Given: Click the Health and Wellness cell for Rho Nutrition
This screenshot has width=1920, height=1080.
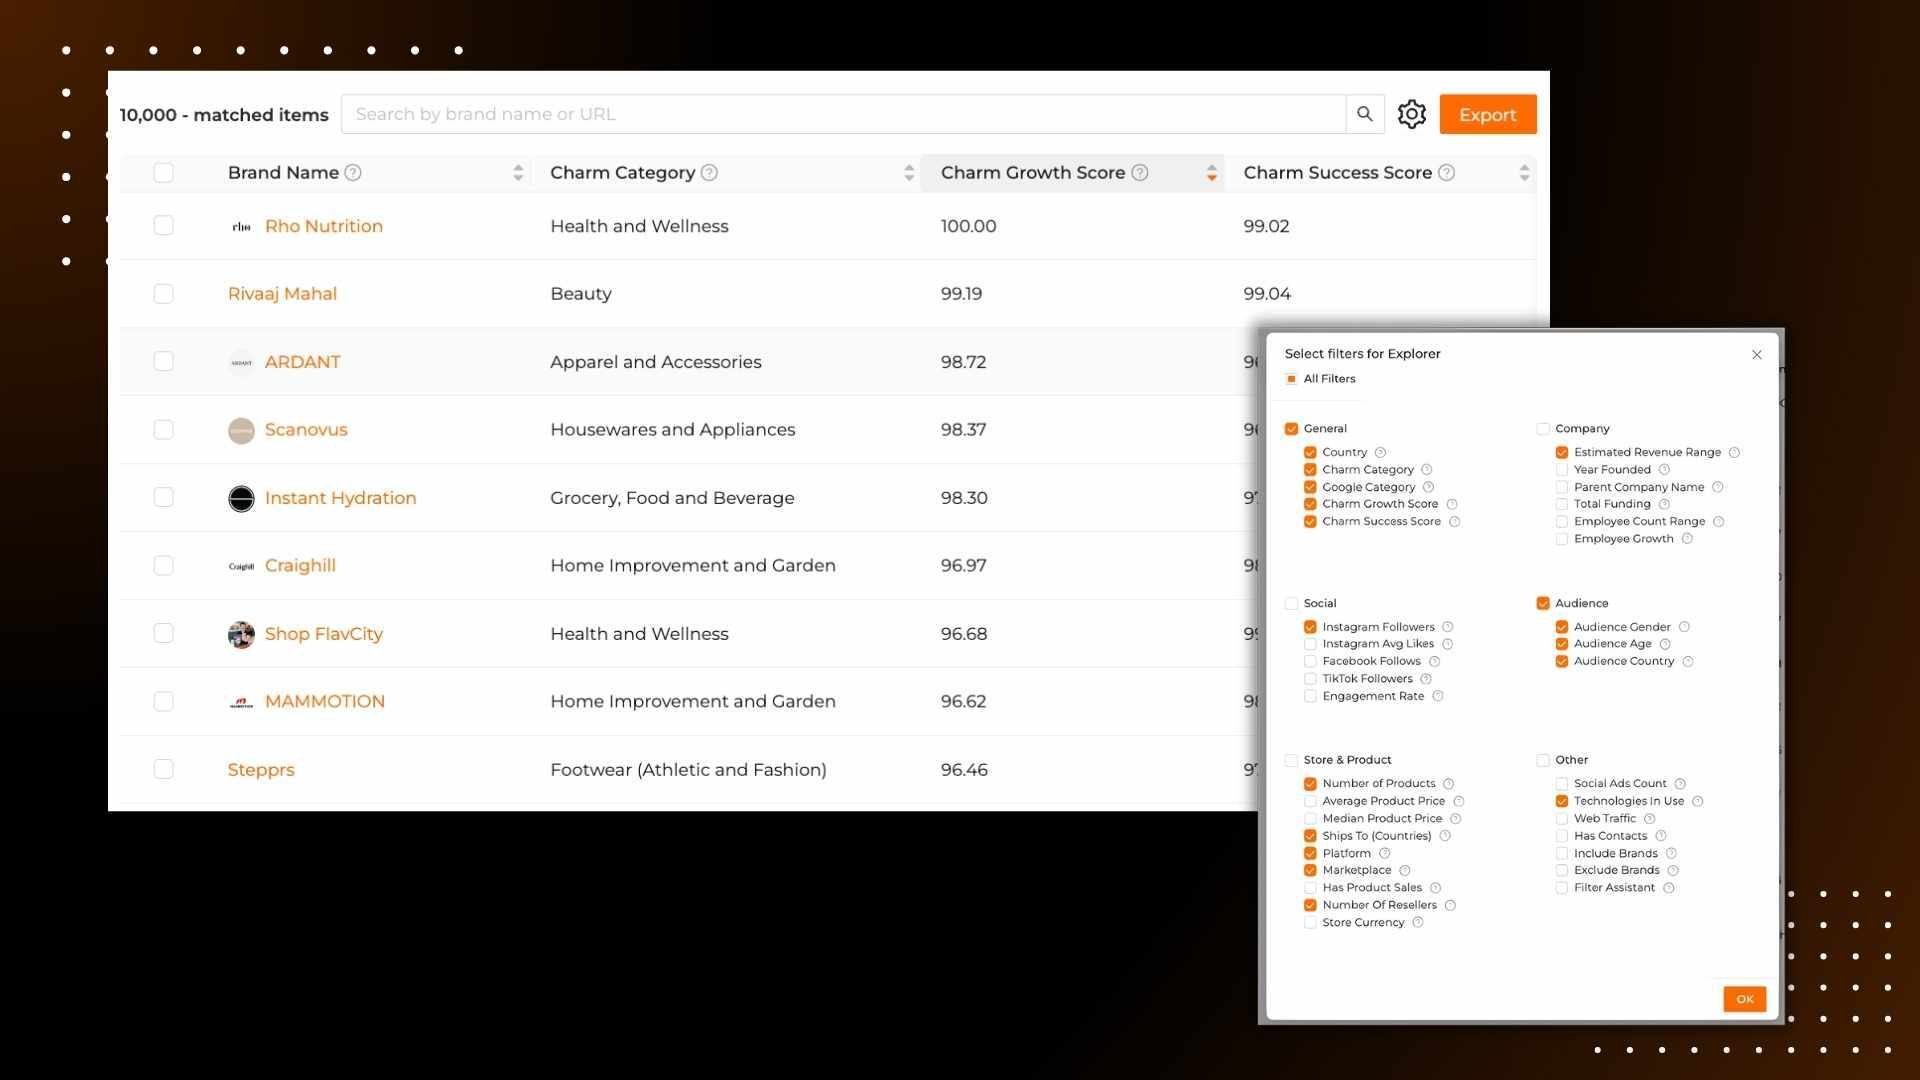Looking at the screenshot, I should click(639, 226).
